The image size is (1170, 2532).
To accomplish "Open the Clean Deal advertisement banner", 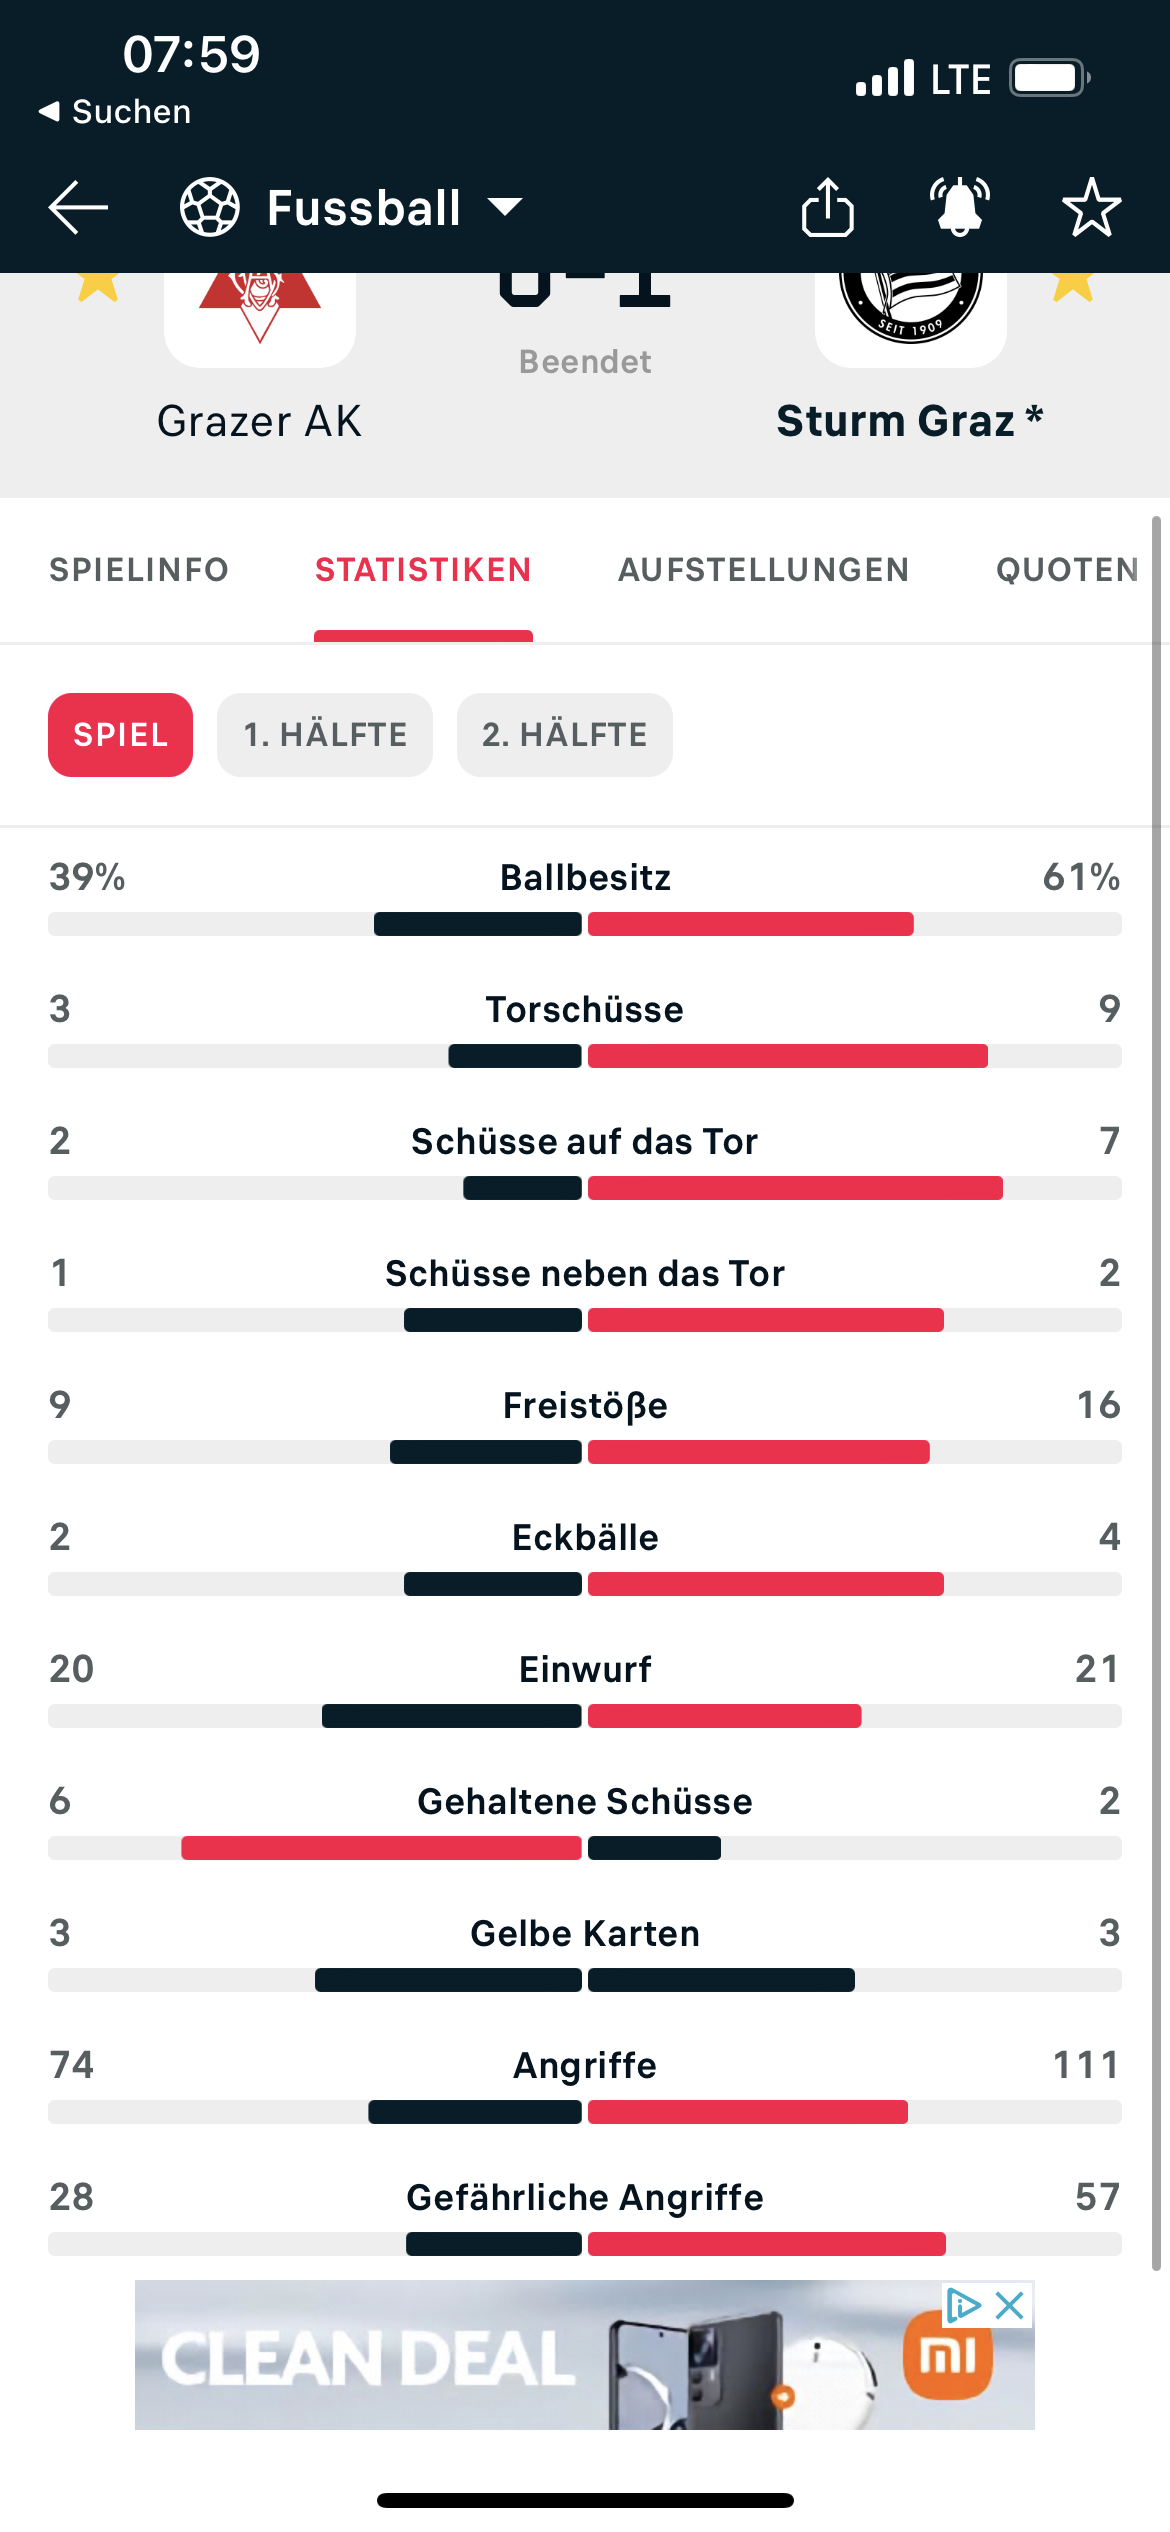I will pyautogui.click(x=585, y=2355).
